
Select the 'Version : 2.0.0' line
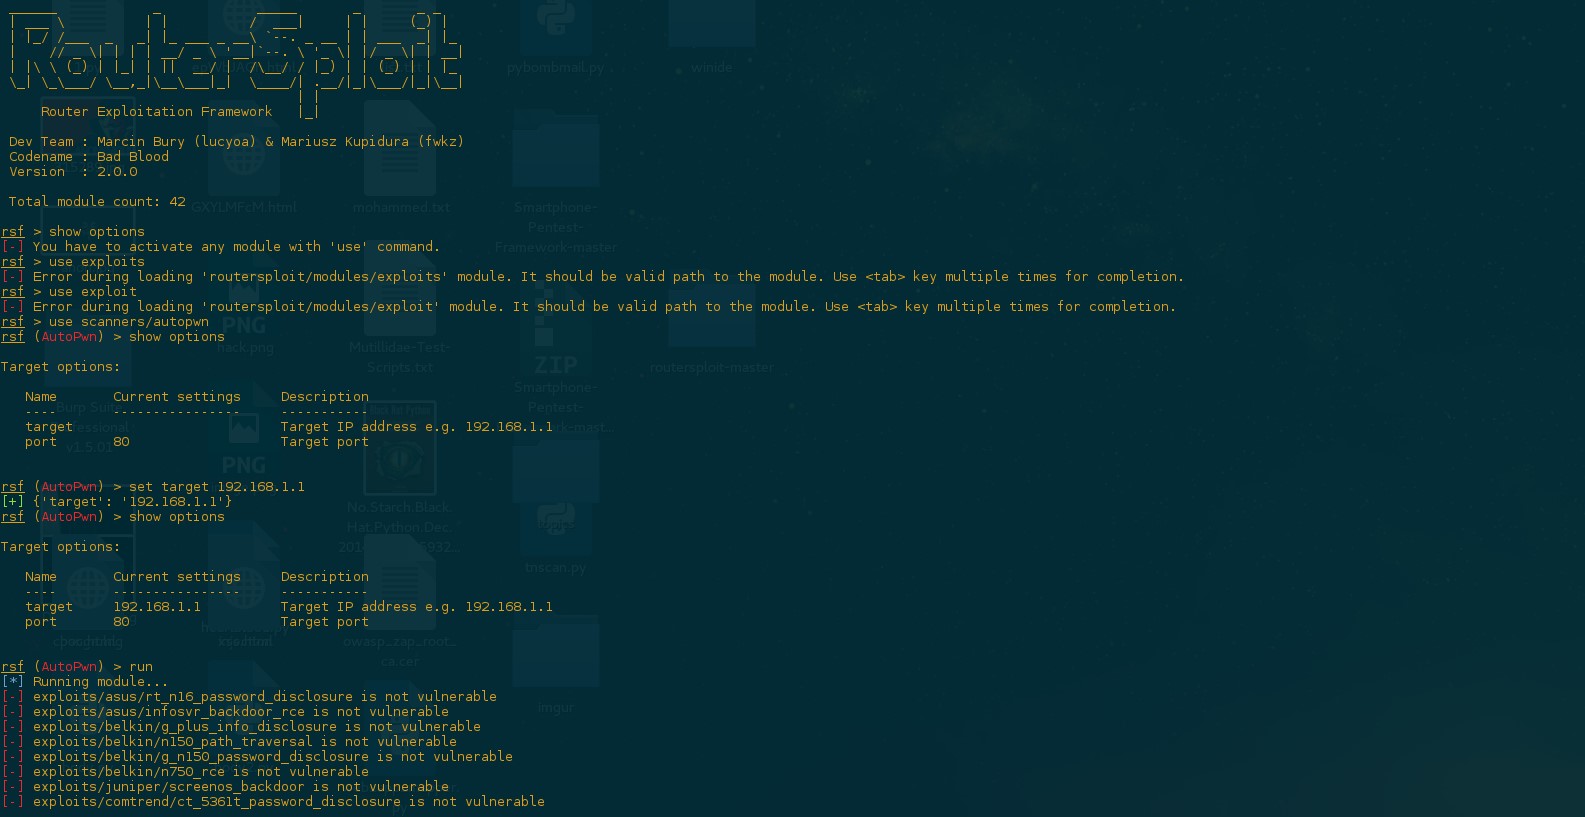(73, 172)
